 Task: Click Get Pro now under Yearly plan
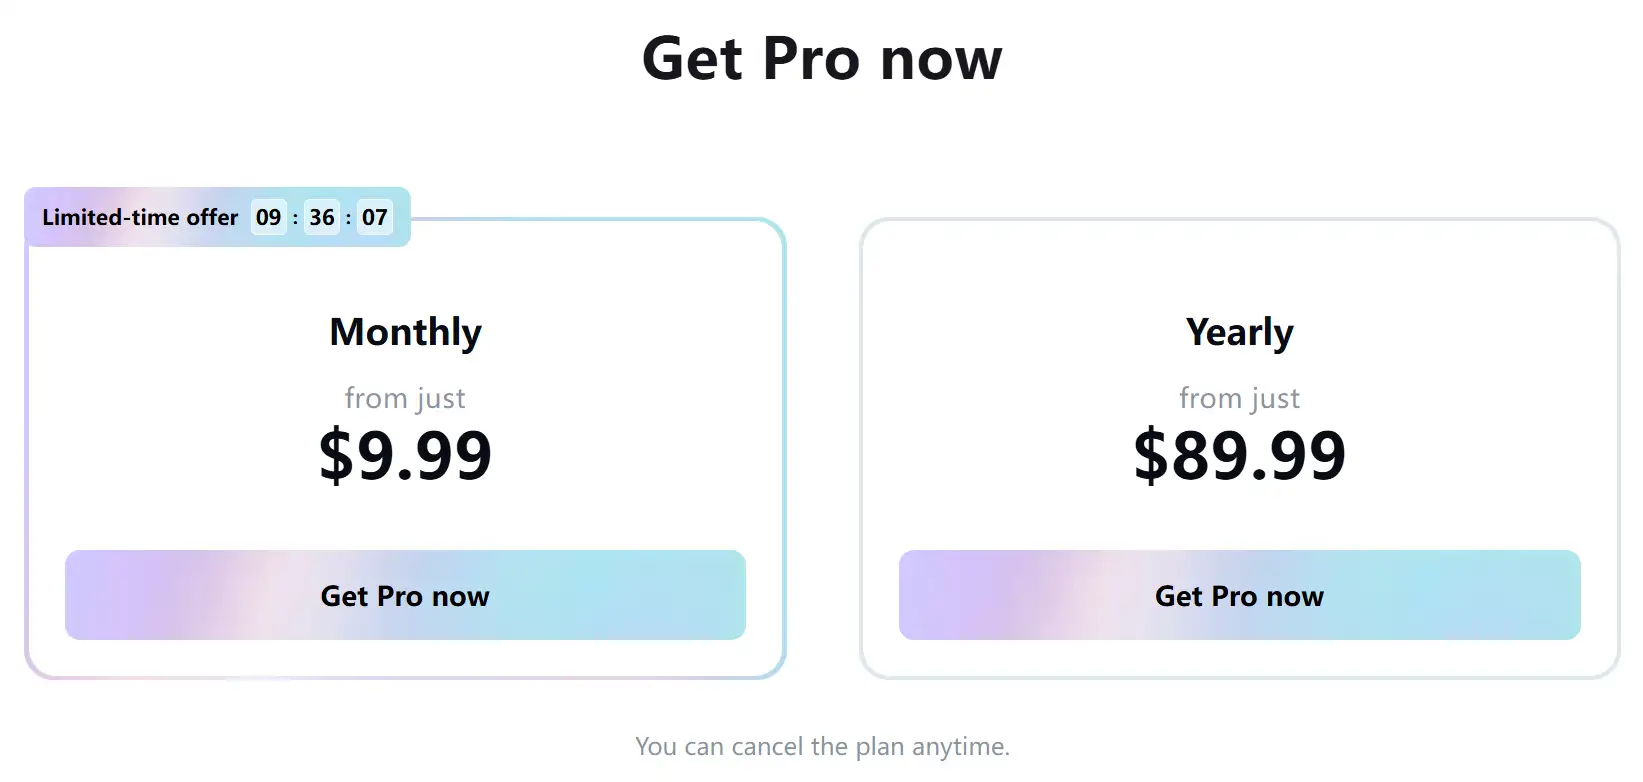1239,595
